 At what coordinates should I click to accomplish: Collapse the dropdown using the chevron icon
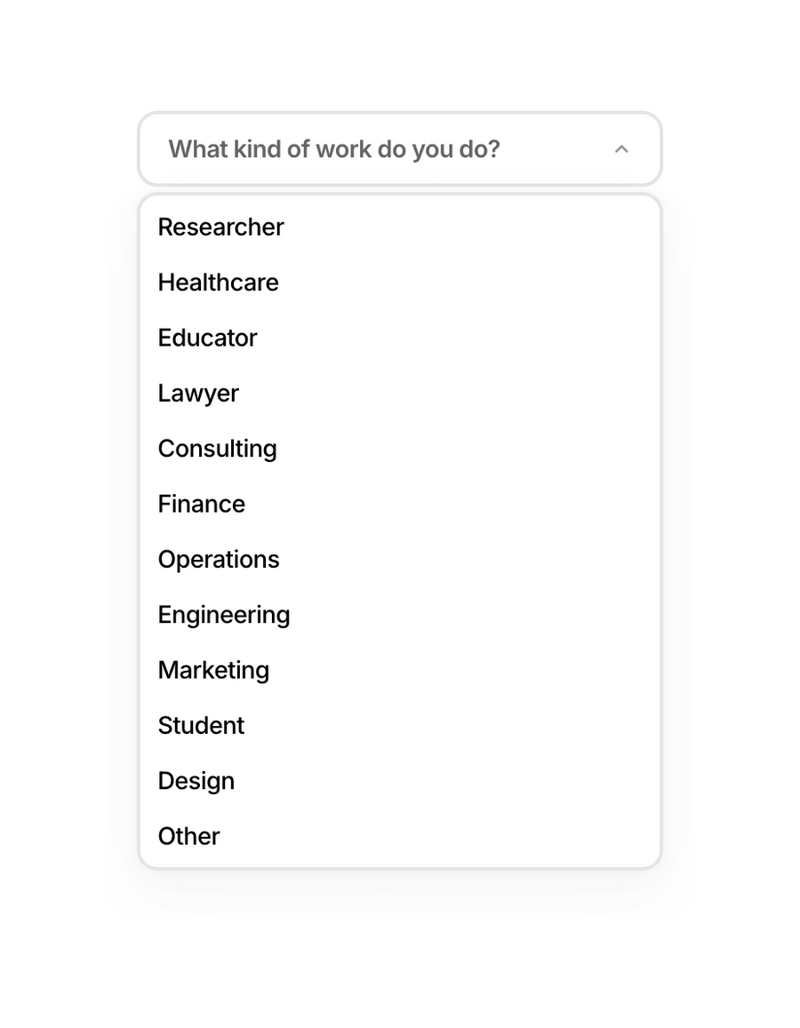622,148
